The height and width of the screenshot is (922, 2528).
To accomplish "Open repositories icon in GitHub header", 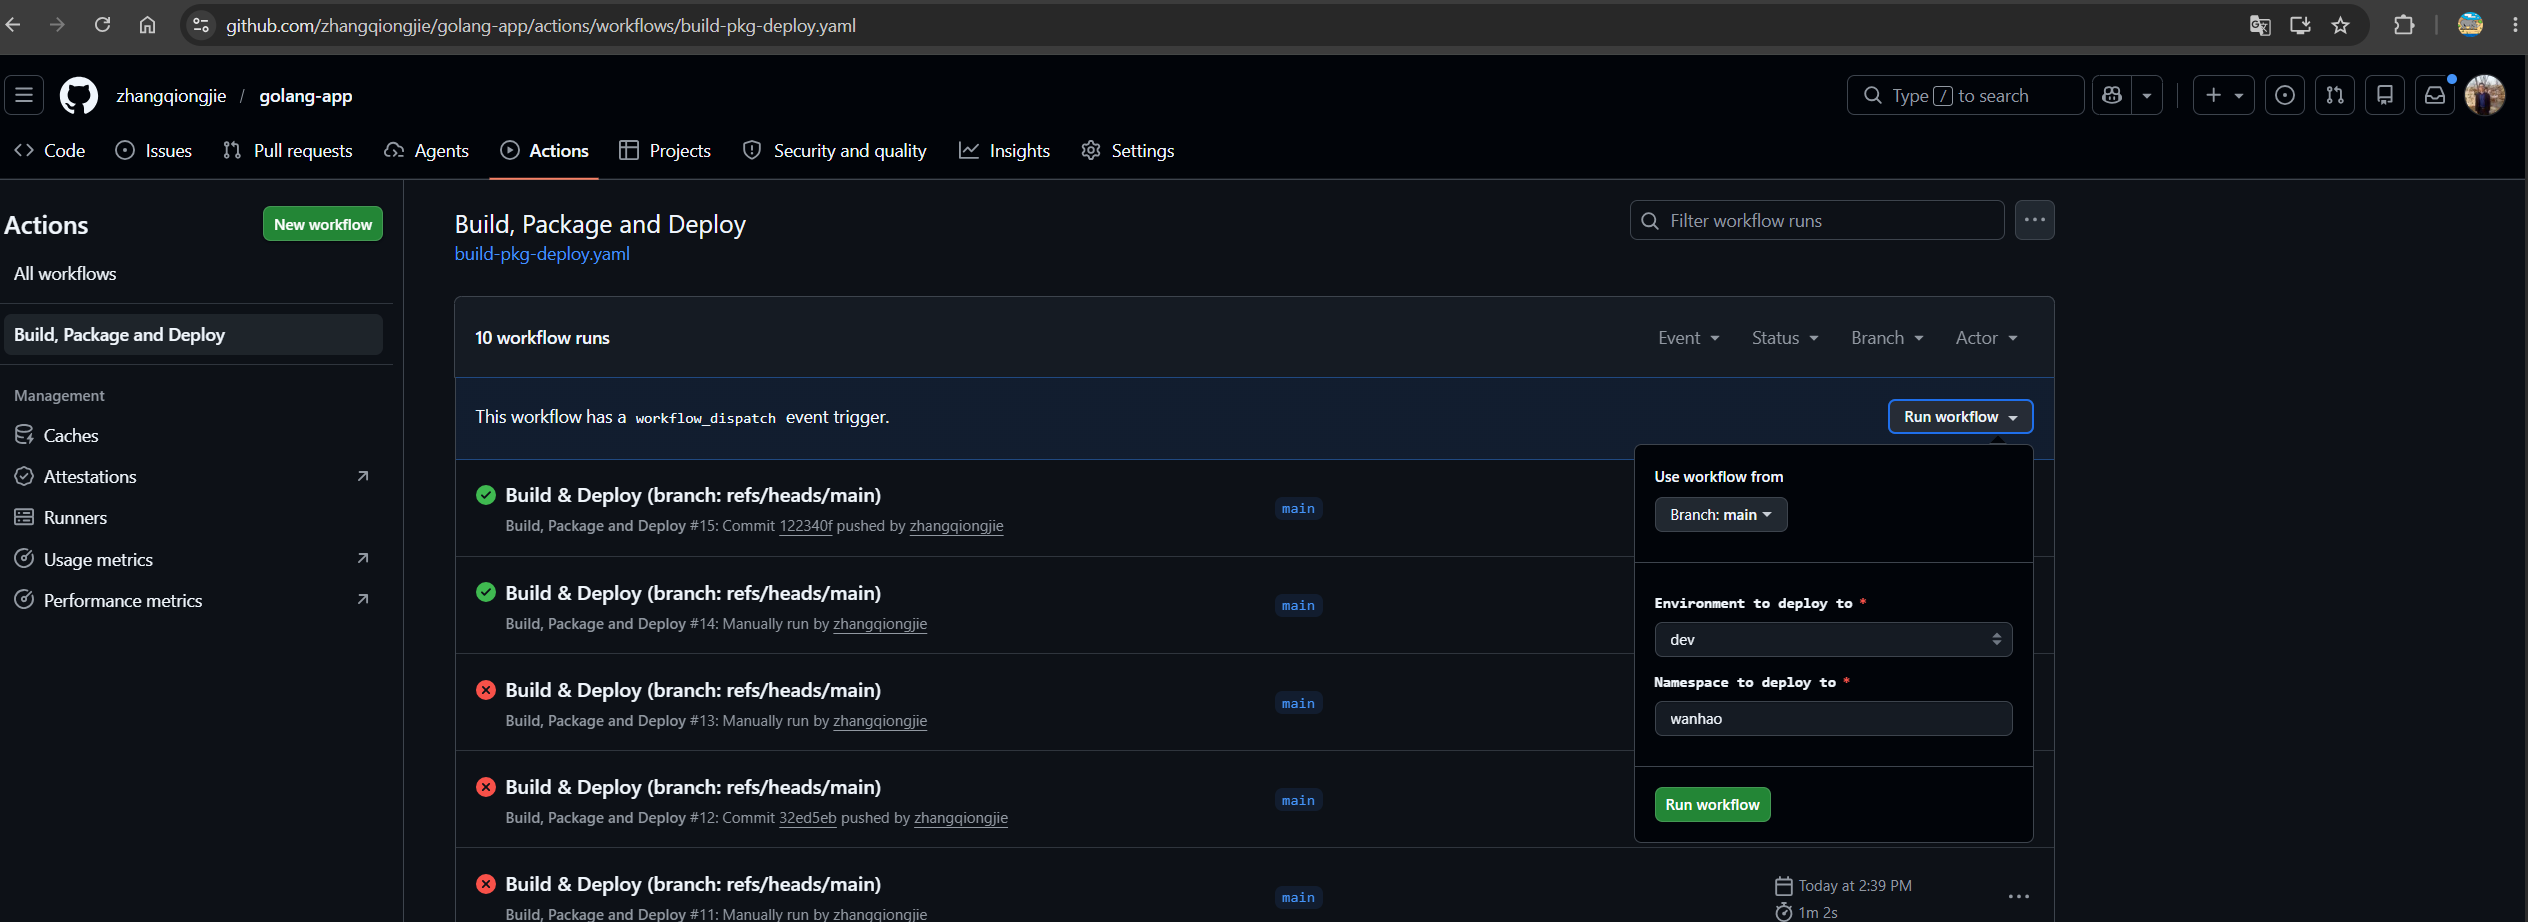I will pos(2385,95).
